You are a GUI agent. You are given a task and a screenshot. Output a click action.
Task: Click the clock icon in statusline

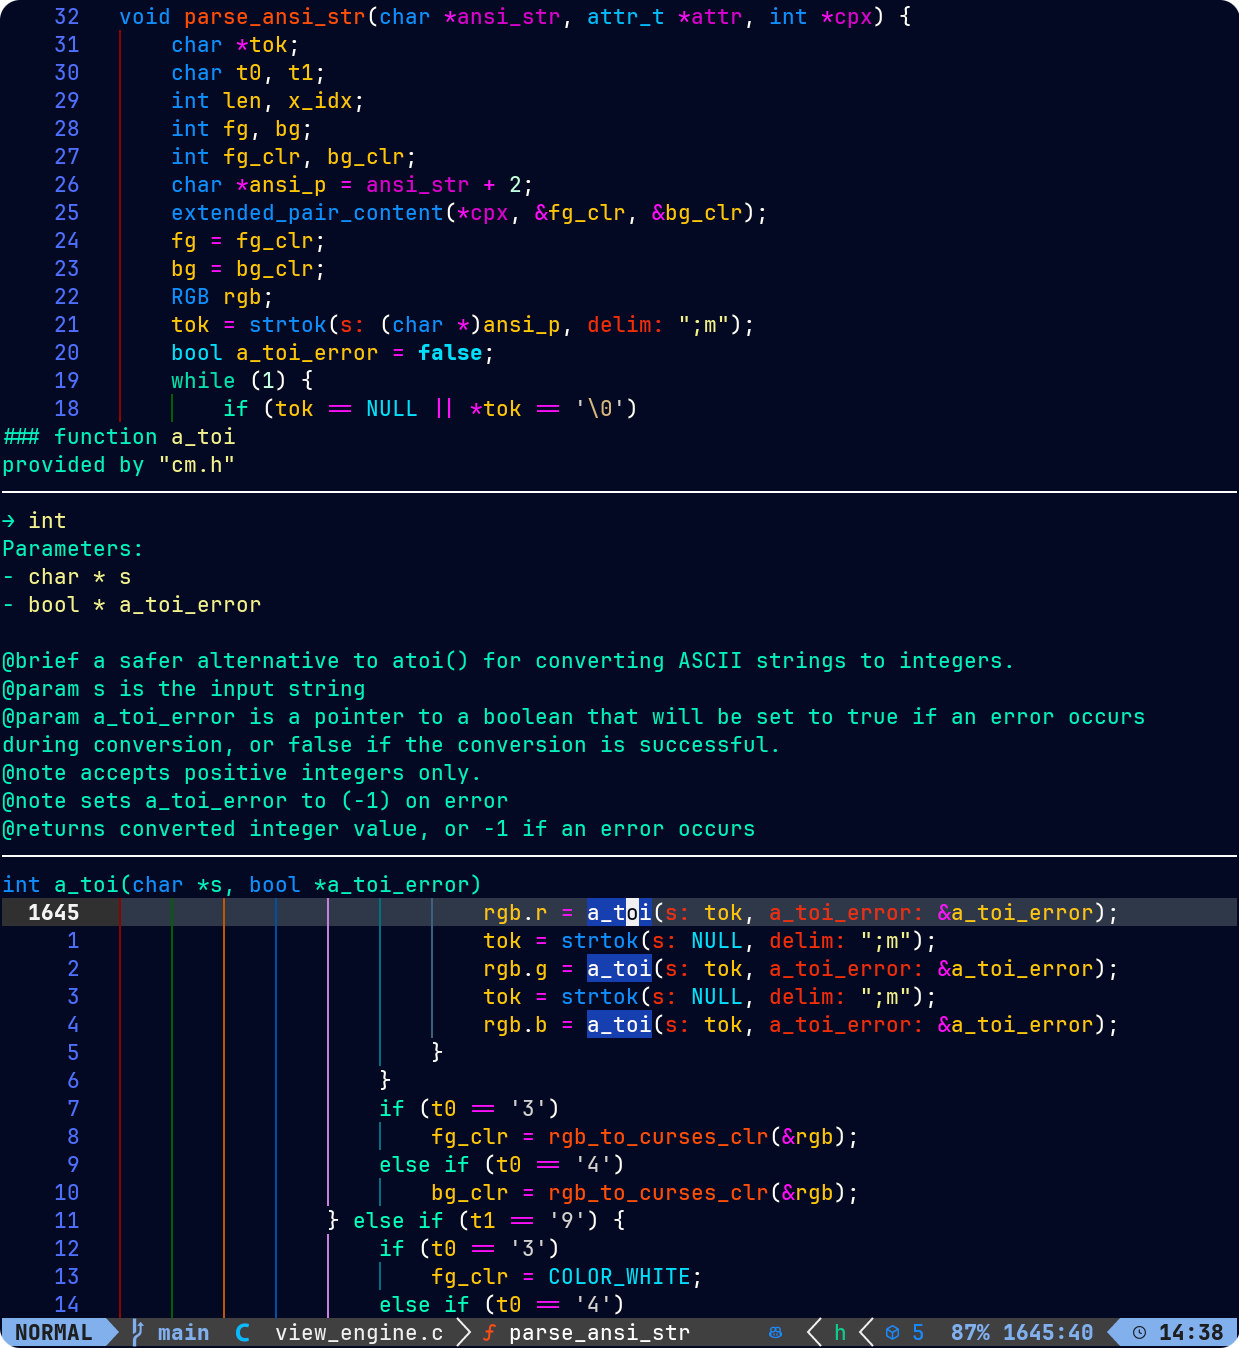1139,1333
